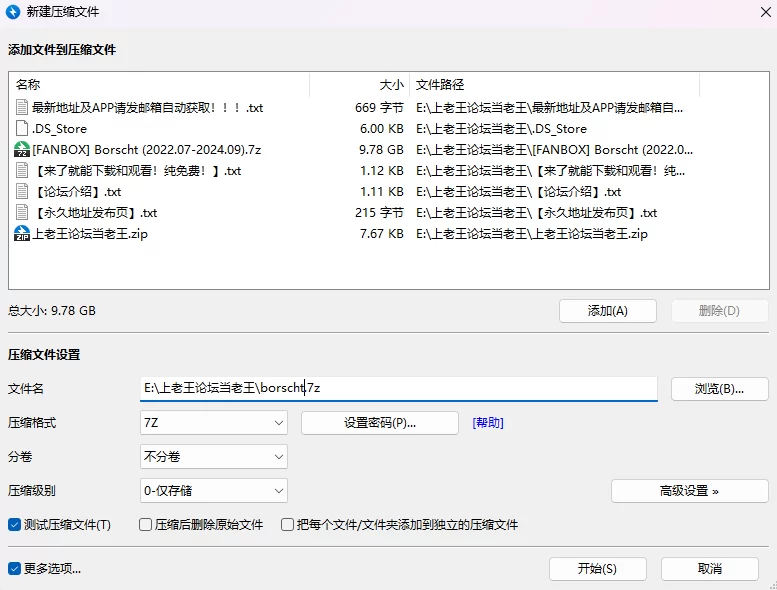The image size is (777, 590).
Task: Open the [帮助] link
Action: click(488, 423)
